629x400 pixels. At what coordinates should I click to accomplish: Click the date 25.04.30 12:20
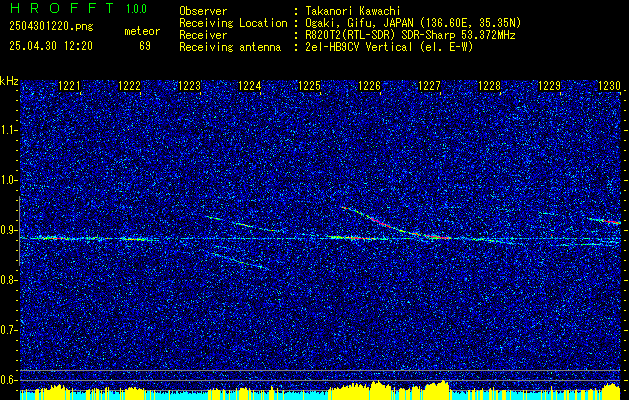(51, 46)
